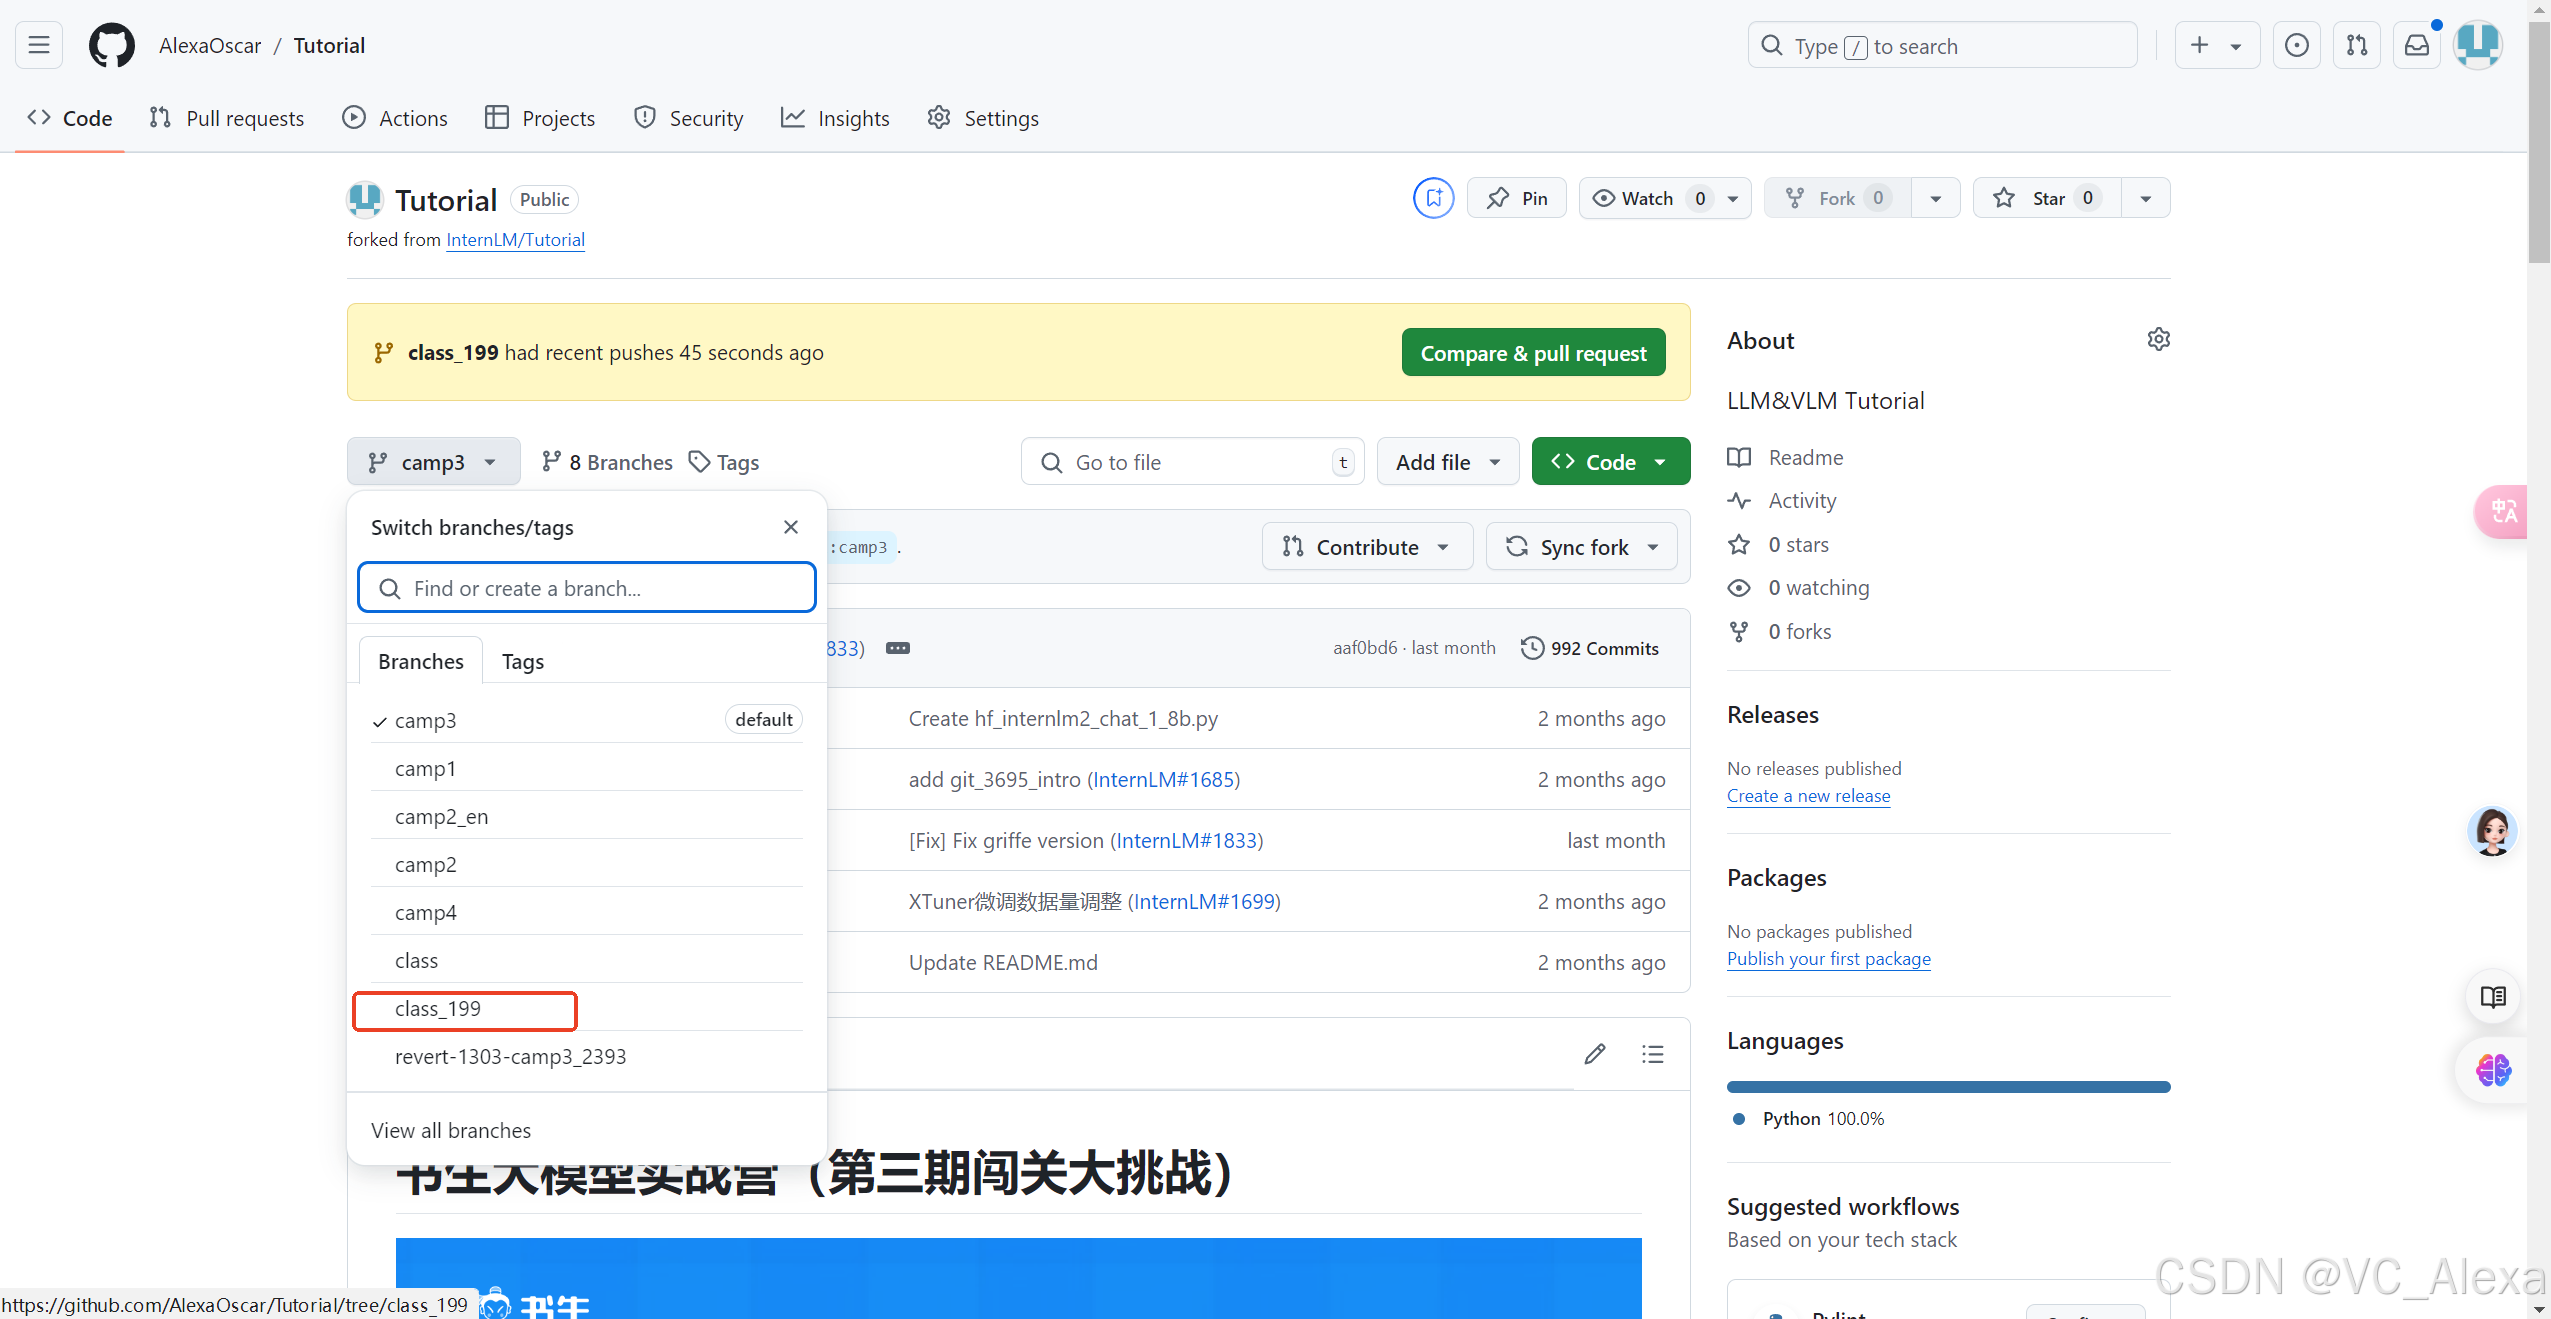Close the Switch branches/tags popup

tap(791, 527)
